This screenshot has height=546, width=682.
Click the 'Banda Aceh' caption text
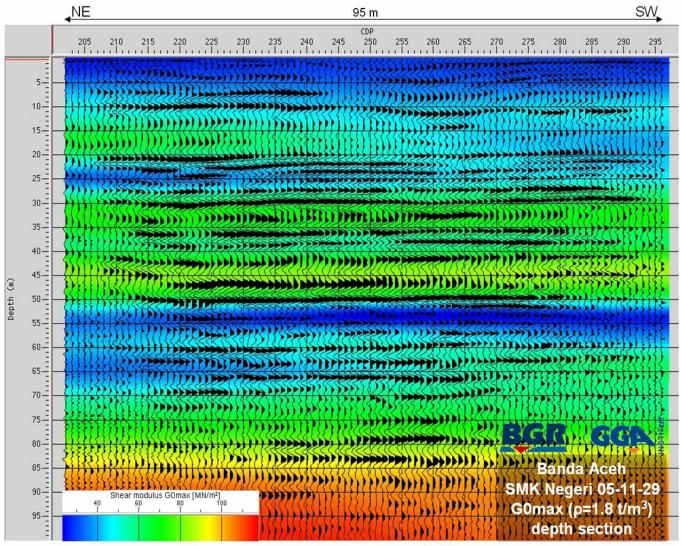[584, 467]
